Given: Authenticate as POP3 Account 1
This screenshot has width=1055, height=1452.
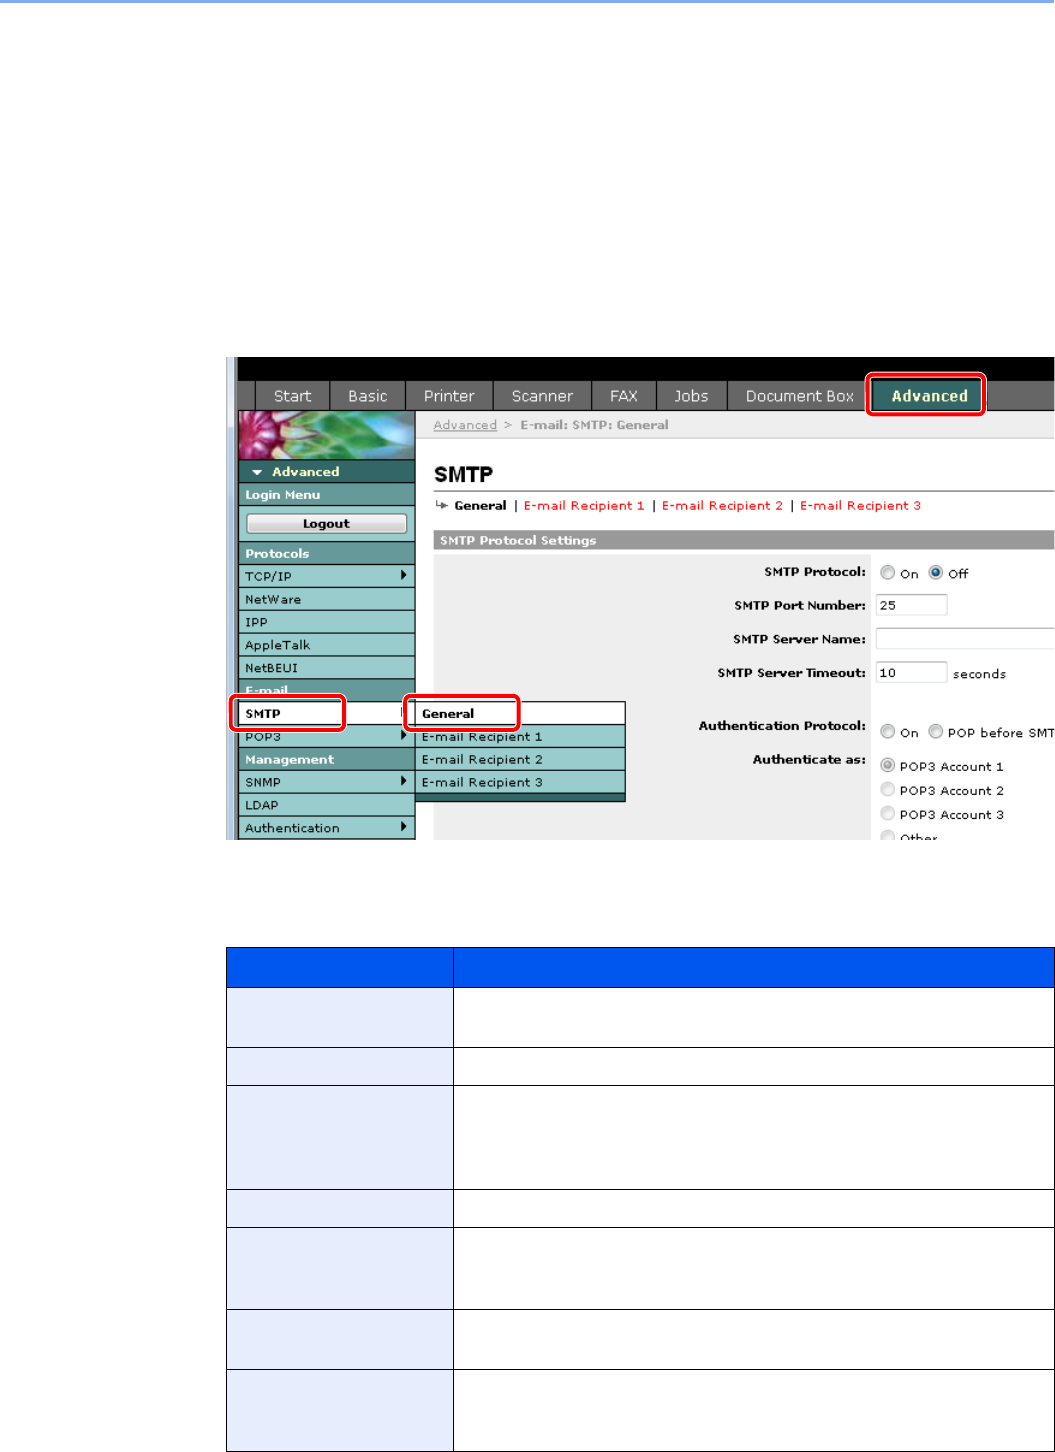Looking at the screenshot, I should coord(887,766).
